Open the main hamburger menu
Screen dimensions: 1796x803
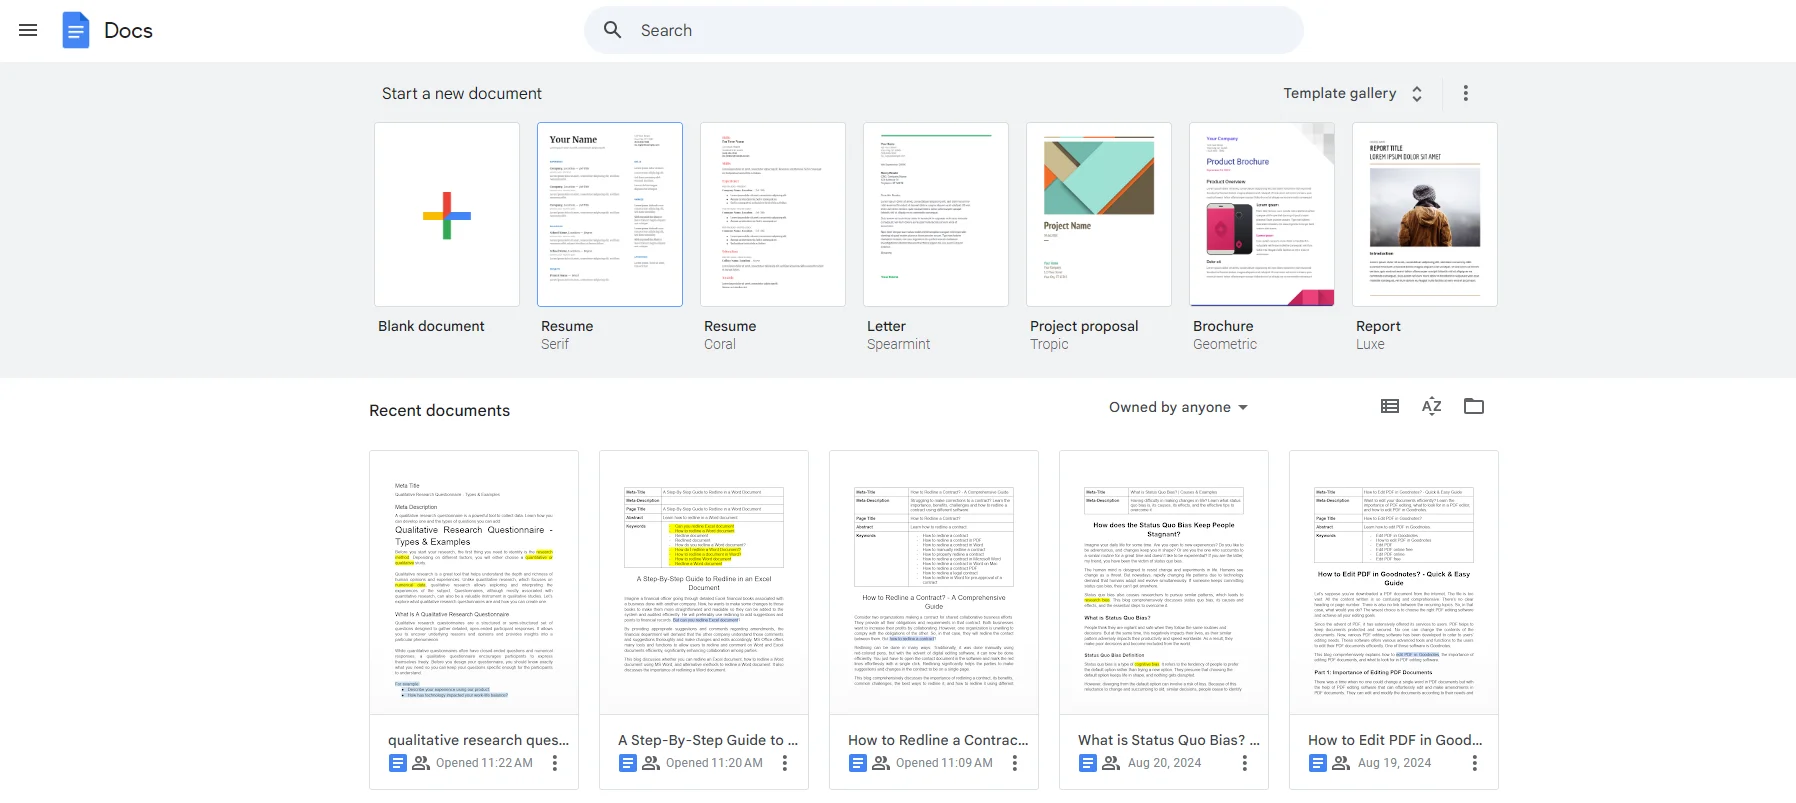(28, 30)
